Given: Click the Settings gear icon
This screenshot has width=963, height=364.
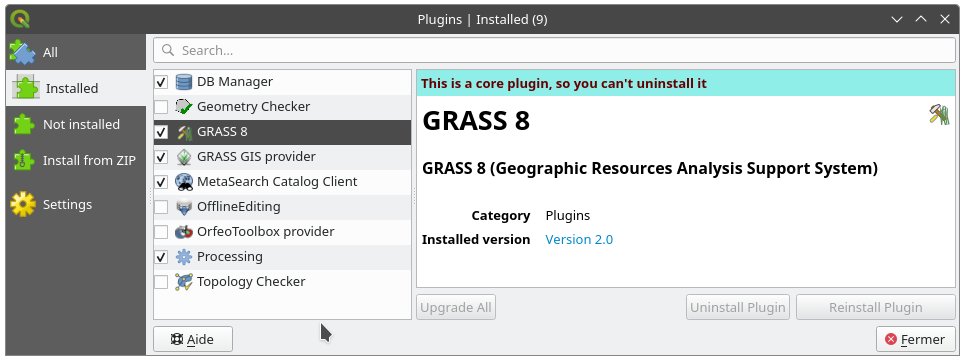Looking at the screenshot, I should [x=23, y=204].
